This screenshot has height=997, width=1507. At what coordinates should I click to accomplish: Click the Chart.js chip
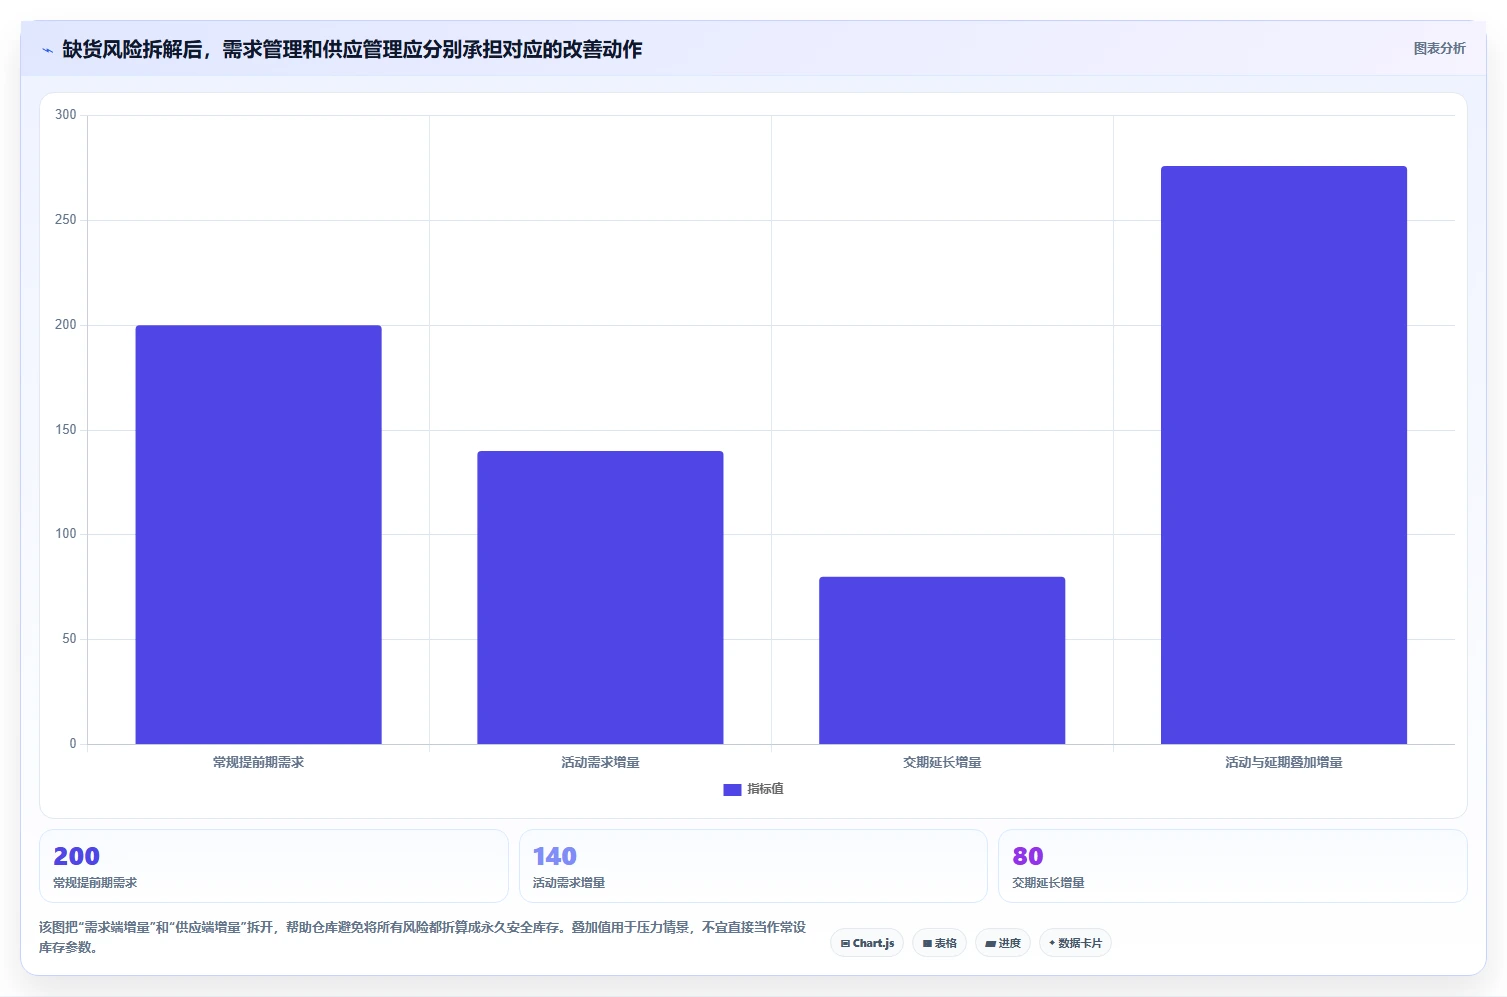pyautogui.click(x=867, y=943)
